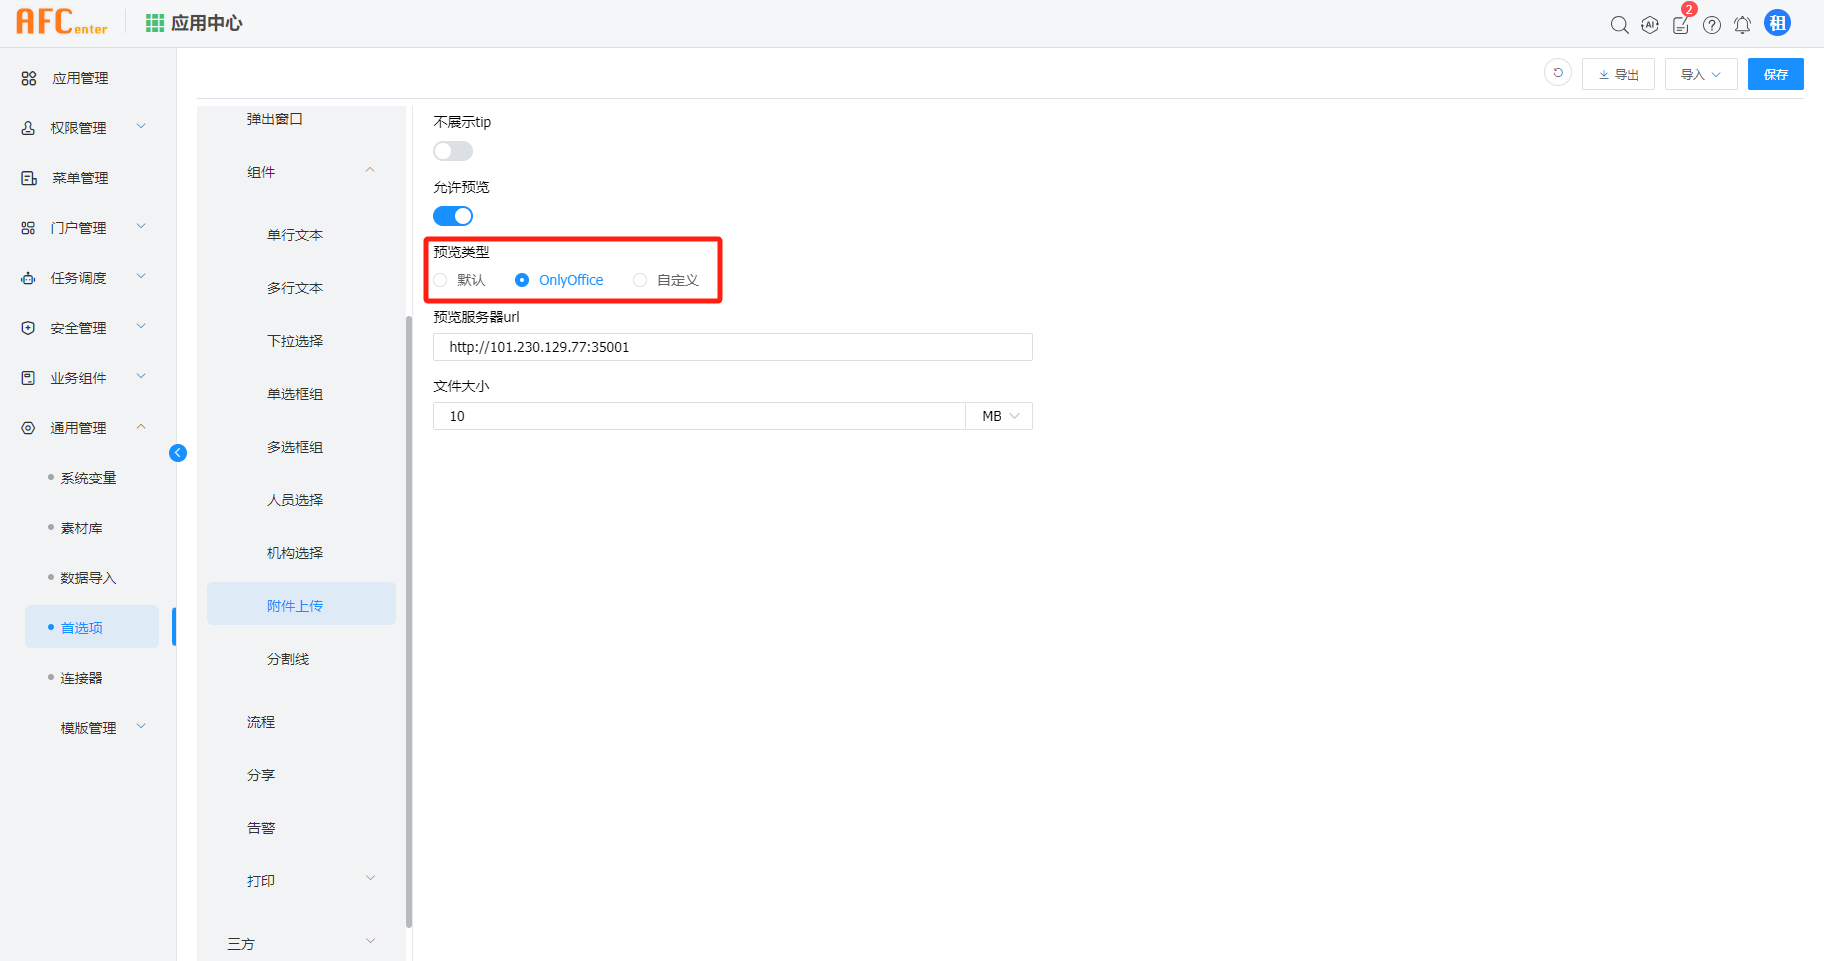Select 分割线 in the component list
This screenshot has height=961, width=1824.
click(288, 659)
